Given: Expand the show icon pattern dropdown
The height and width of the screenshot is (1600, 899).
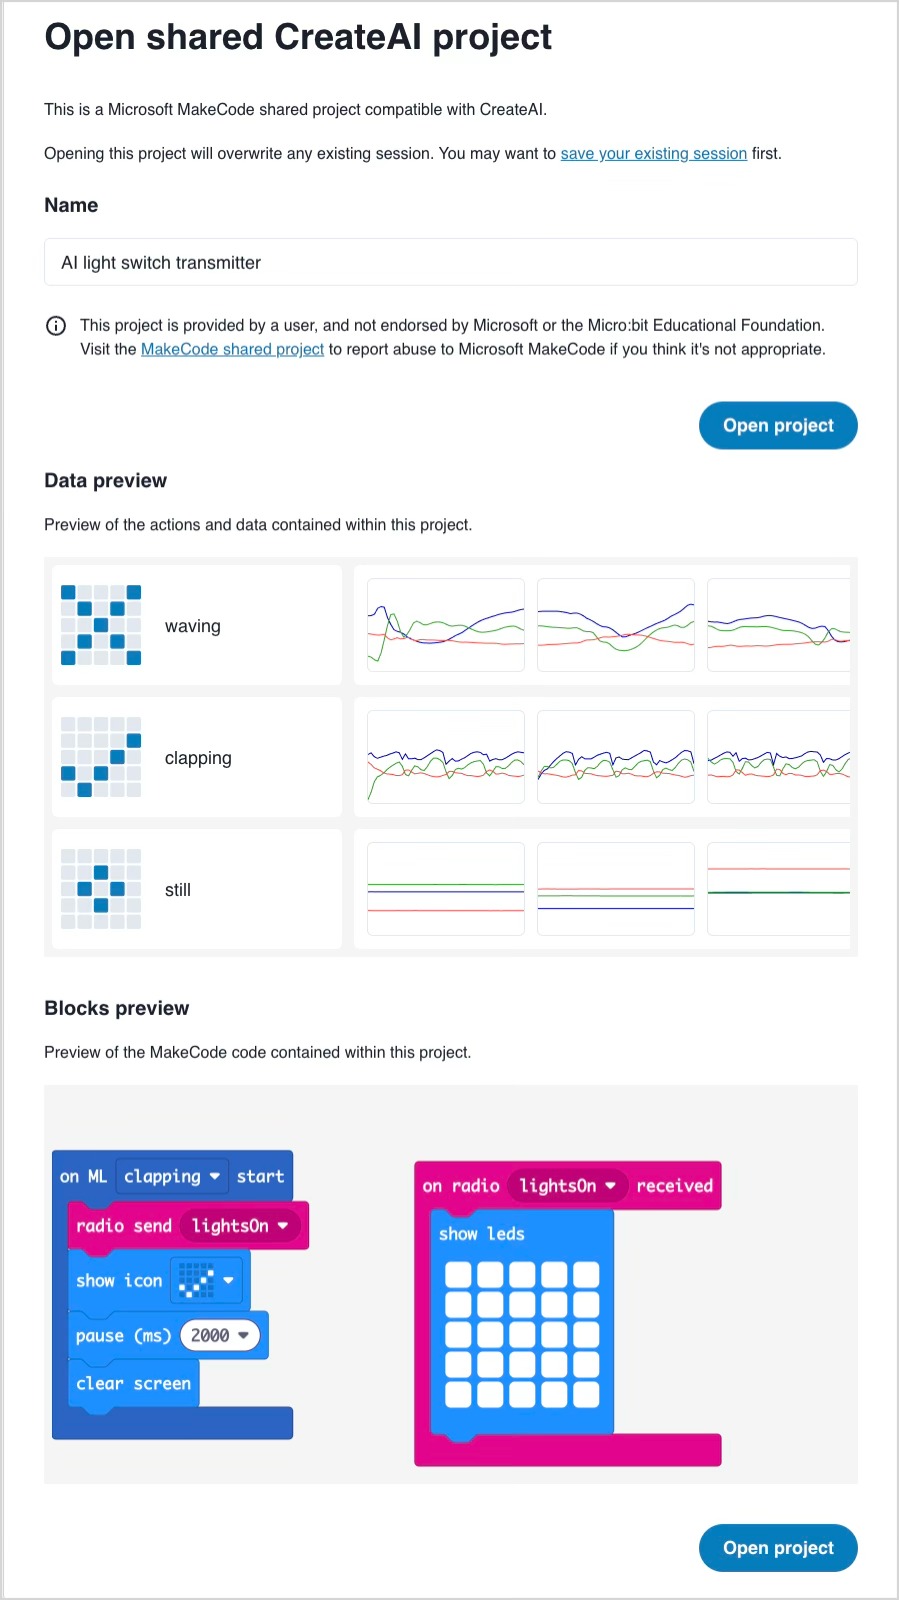Looking at the screenshot, I should click(x=228, y=1280).
